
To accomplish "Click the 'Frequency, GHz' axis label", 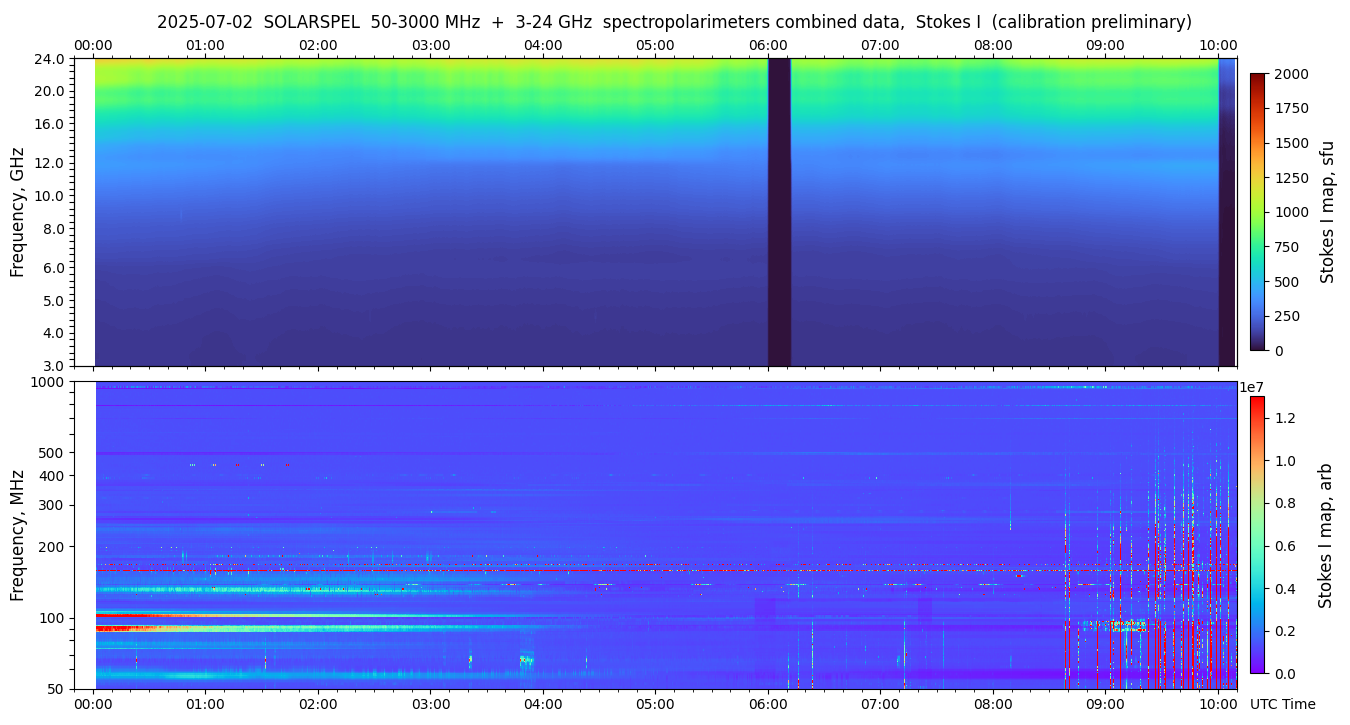I will [17, 212].
